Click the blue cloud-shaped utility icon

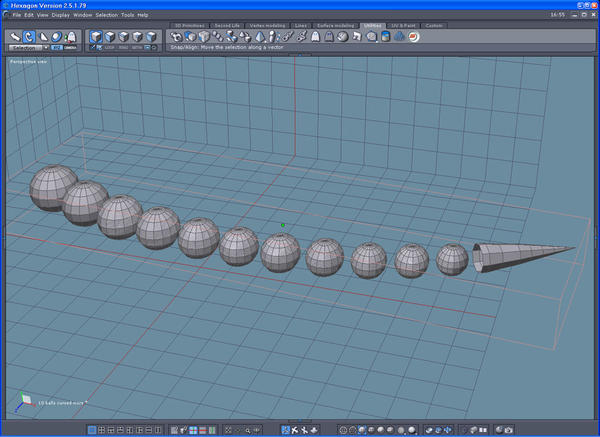pos(399,37)
